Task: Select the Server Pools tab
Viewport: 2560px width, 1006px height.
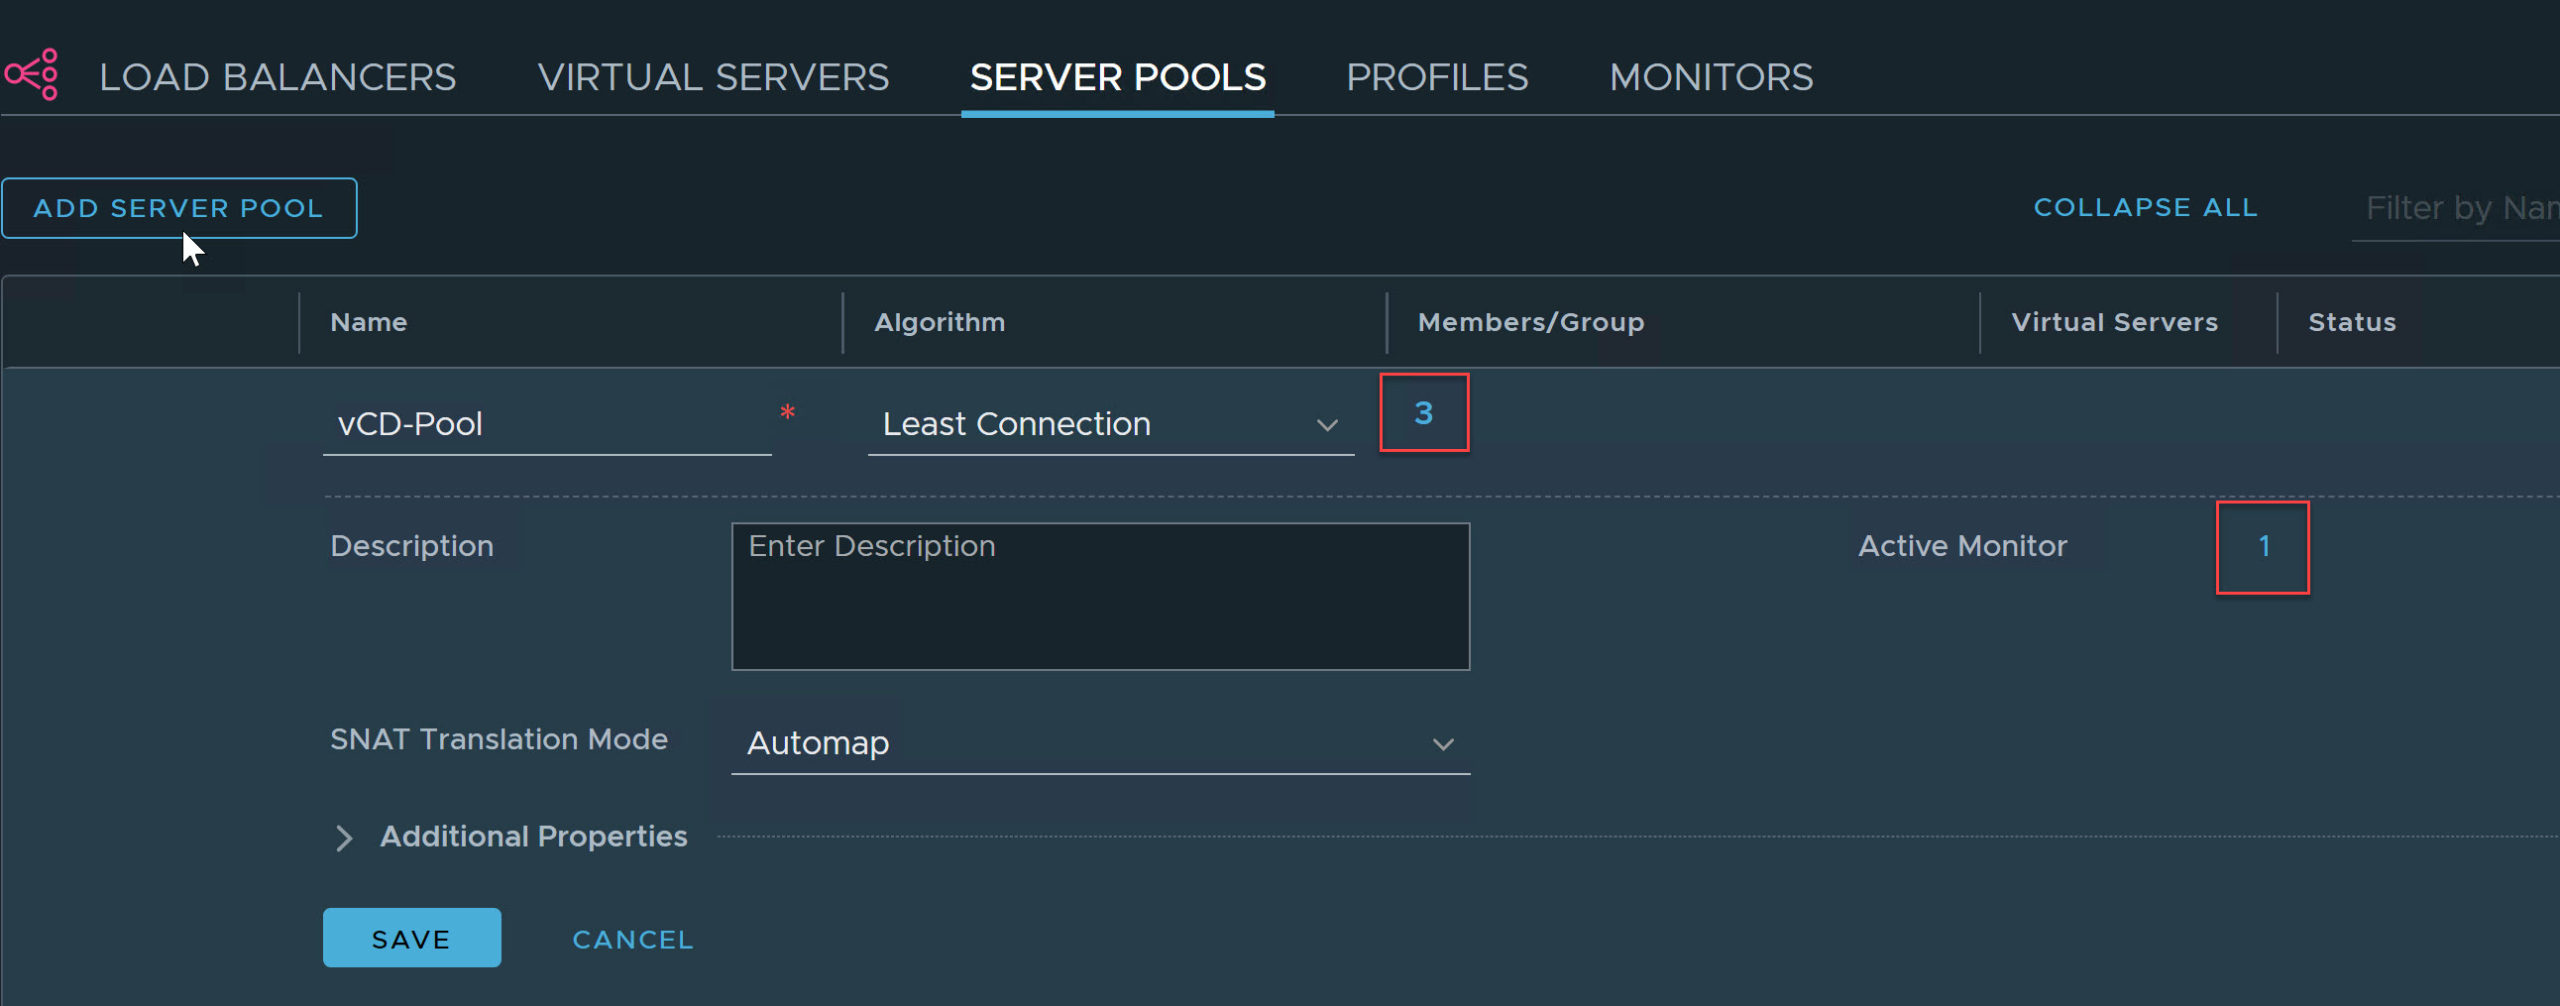Action: (x=1117, y=77)
